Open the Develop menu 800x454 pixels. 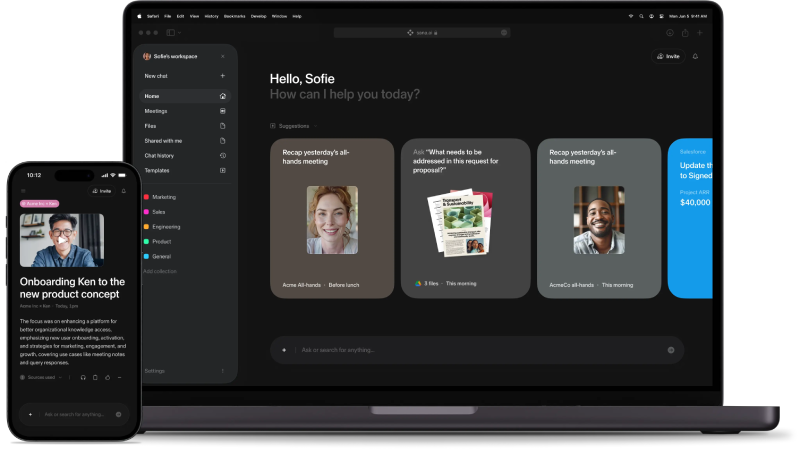[x=258, y=16]
